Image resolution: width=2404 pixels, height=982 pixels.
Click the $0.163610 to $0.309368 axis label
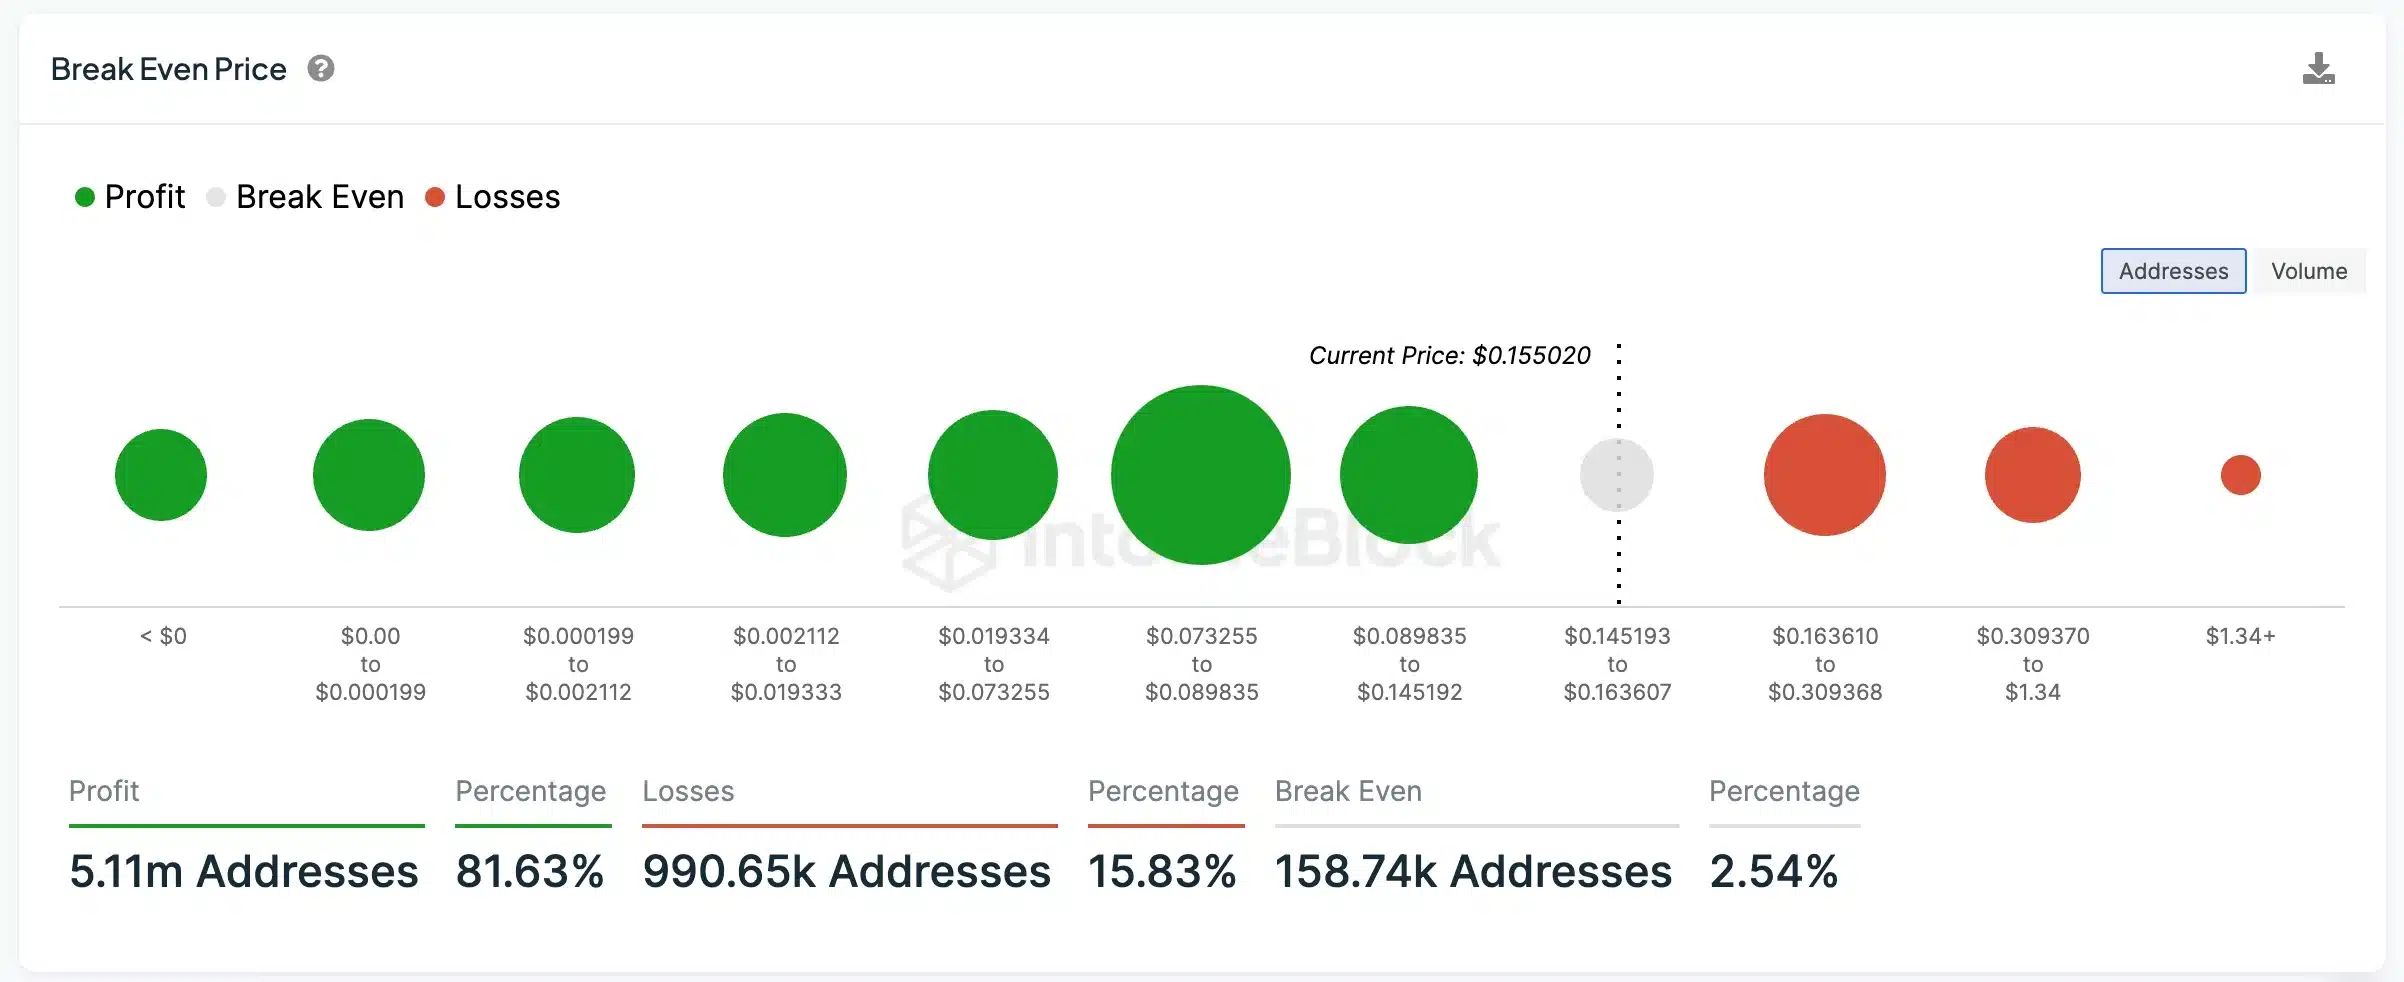pos(1825,664)
